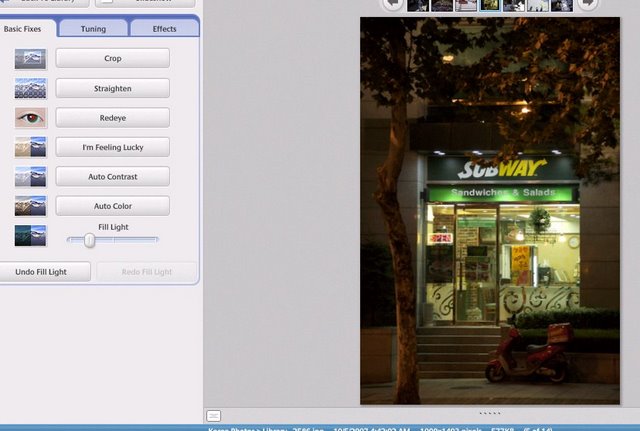Image resolution: width=640 pixels, height=431 pixels.
Task: Click the Crop preview icon
Action: tap(31, 59)
